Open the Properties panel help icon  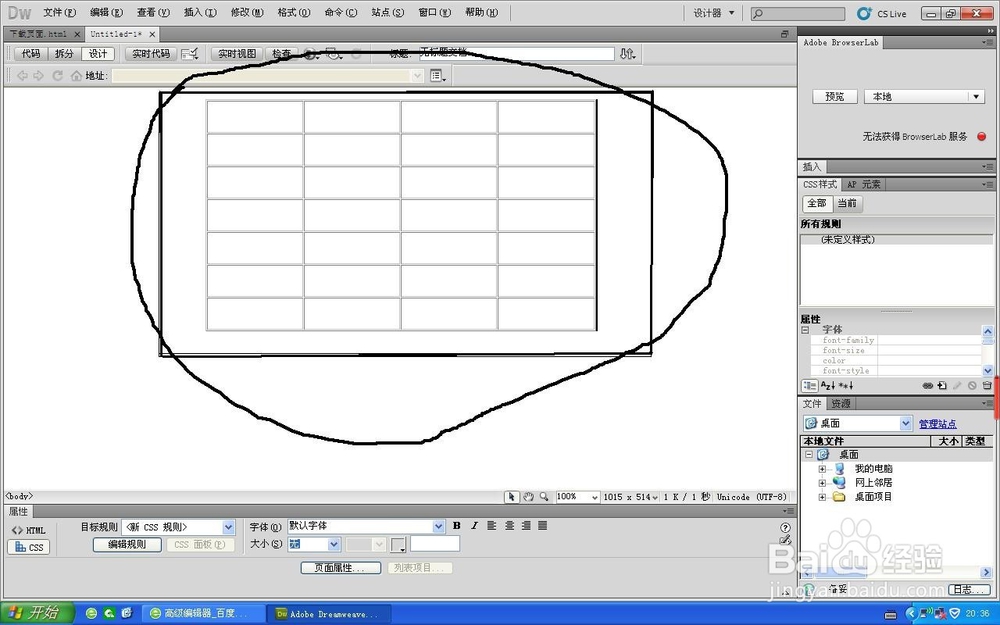785,527
